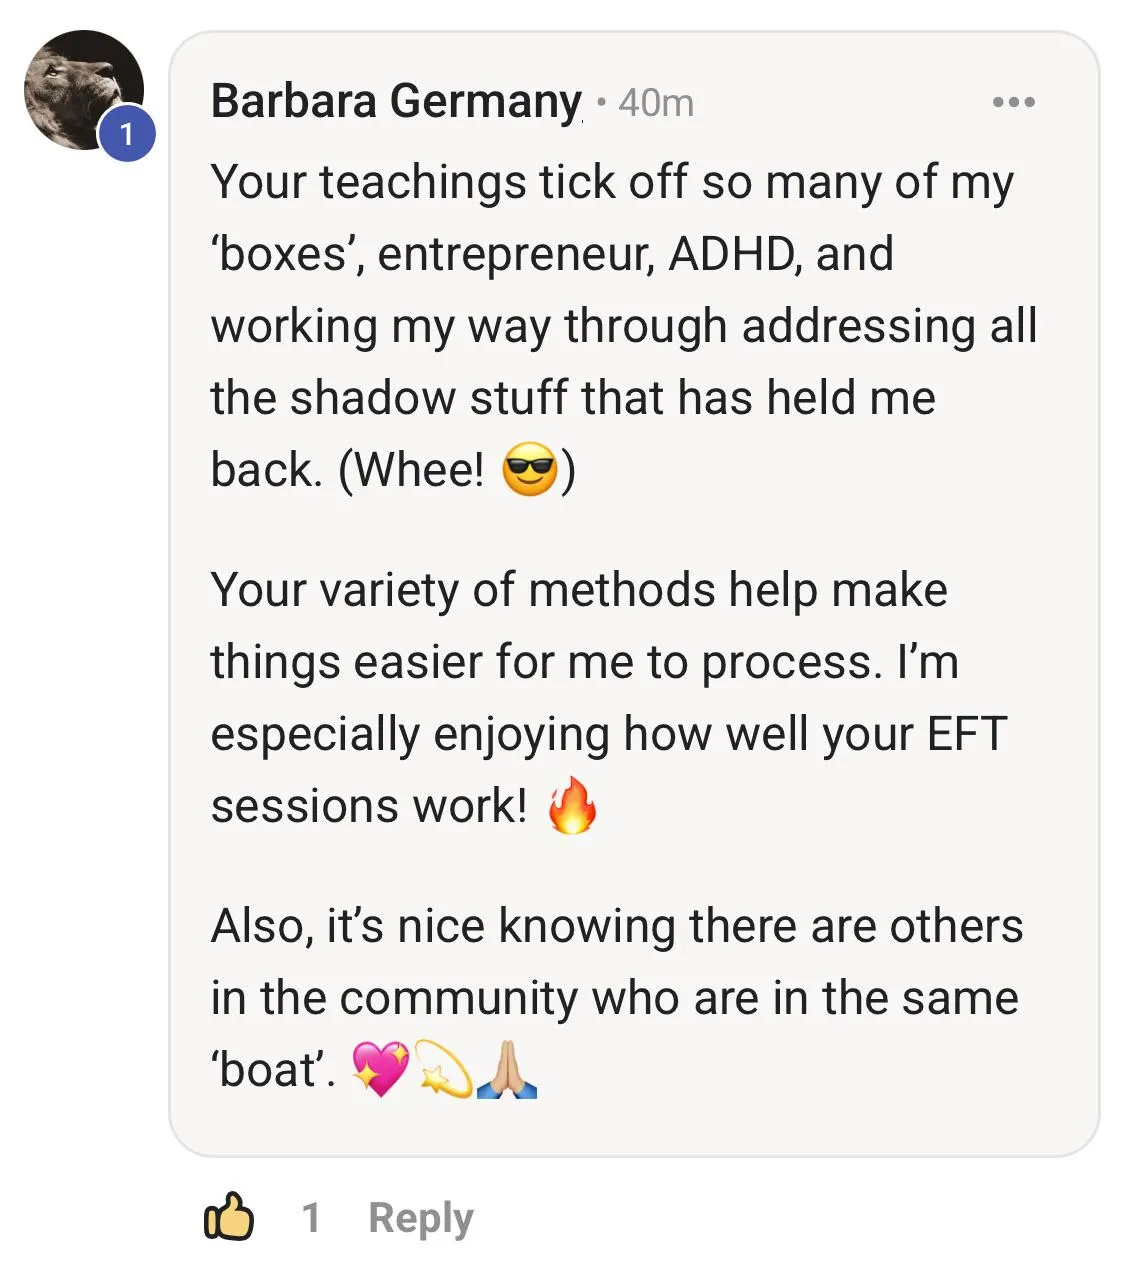Open the 40m comment timestamp
The height and width of the screenshot is (1276, 1125).
pos(656,102)
